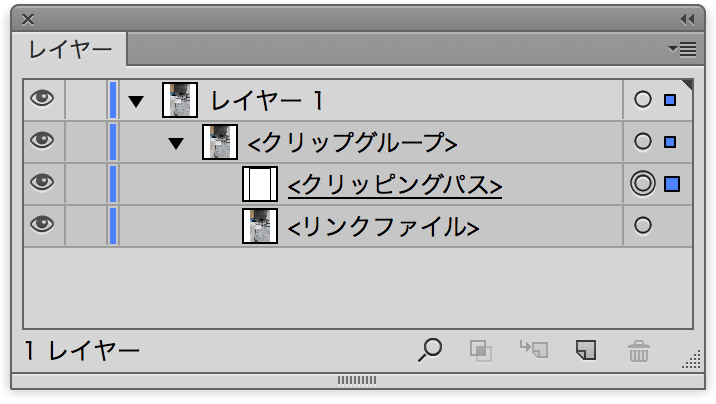Toggle visibility of クリップグループ row
Viewport: 716px width, 404px height.
pos(42,141)
